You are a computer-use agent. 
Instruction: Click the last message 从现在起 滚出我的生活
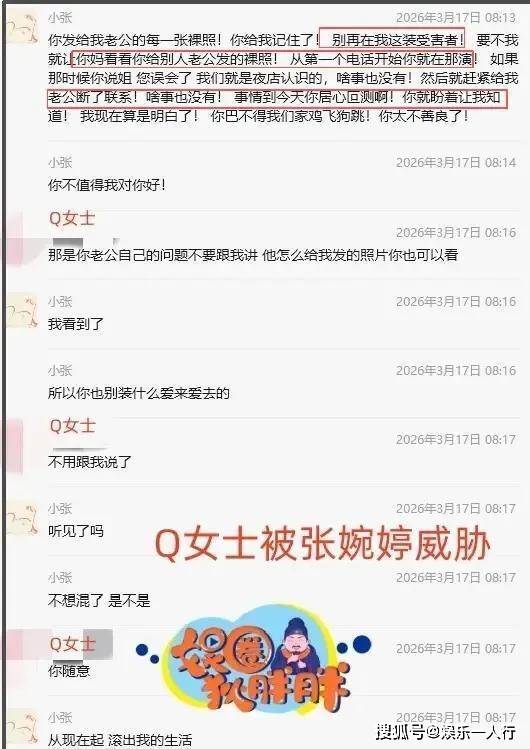pos(120,740)
